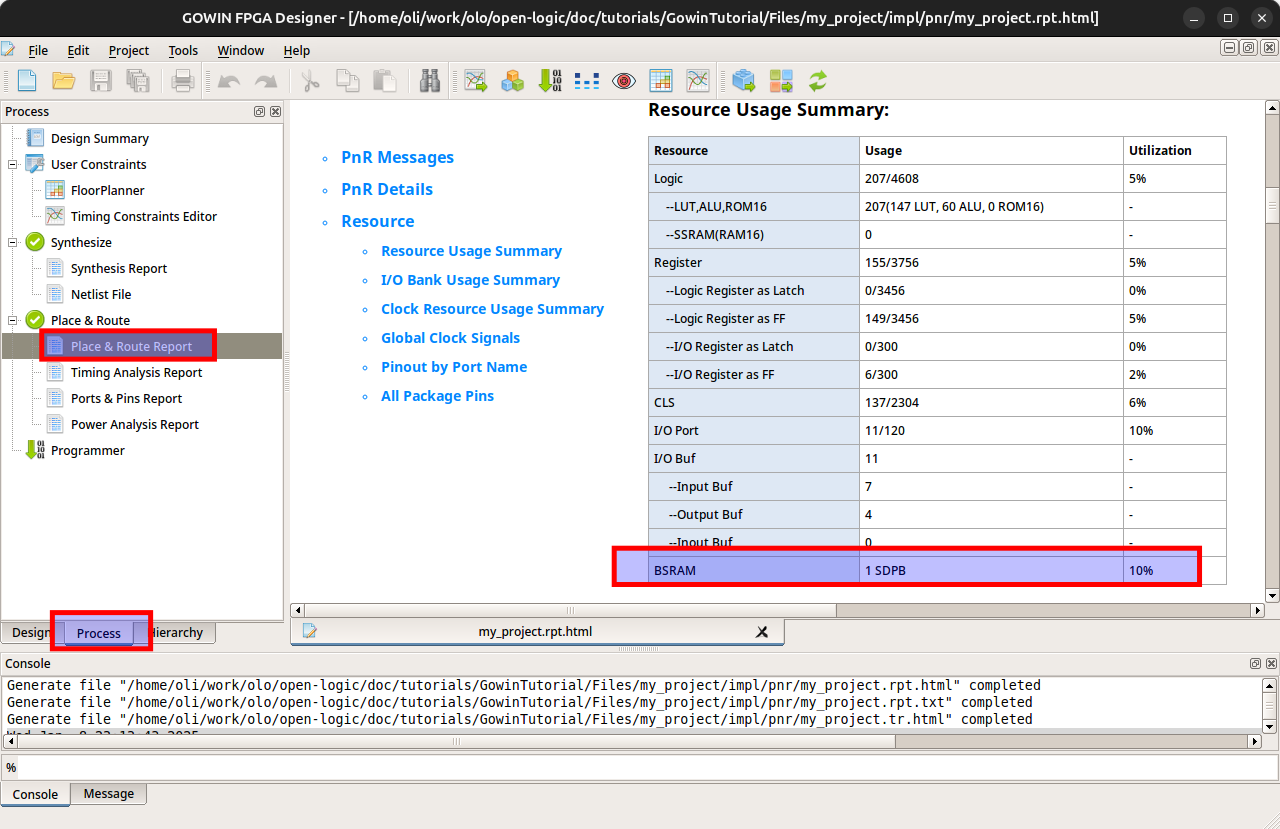Click the Console command input field
Viewport: 1280px width, 829px height.
[647, 768]
